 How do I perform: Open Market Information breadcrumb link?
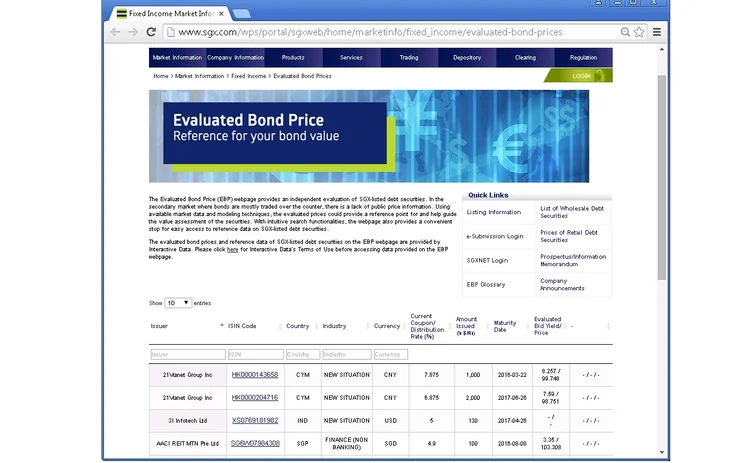point(199,76)
